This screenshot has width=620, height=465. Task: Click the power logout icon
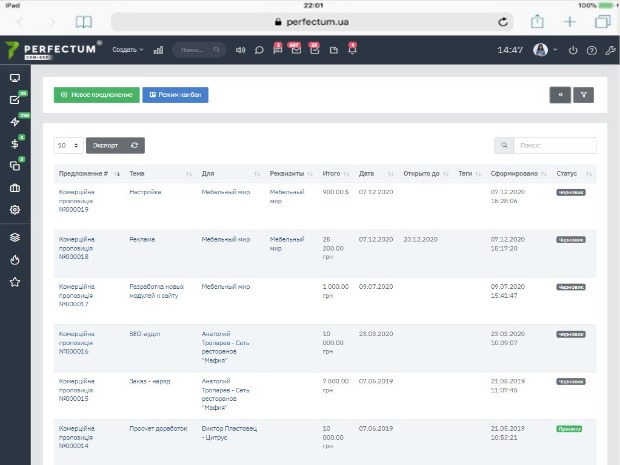(x=573, y=50)
